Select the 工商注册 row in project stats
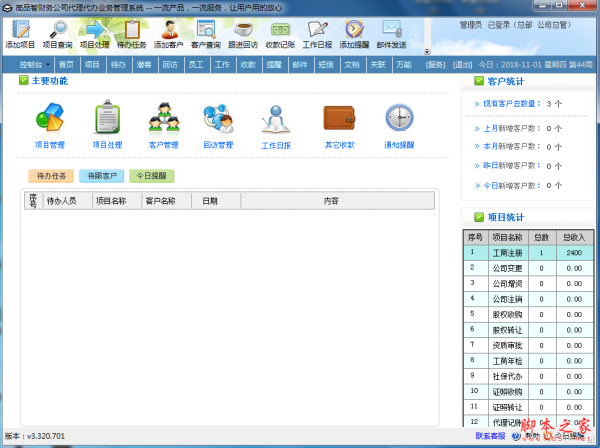 [x=528, y=253]
